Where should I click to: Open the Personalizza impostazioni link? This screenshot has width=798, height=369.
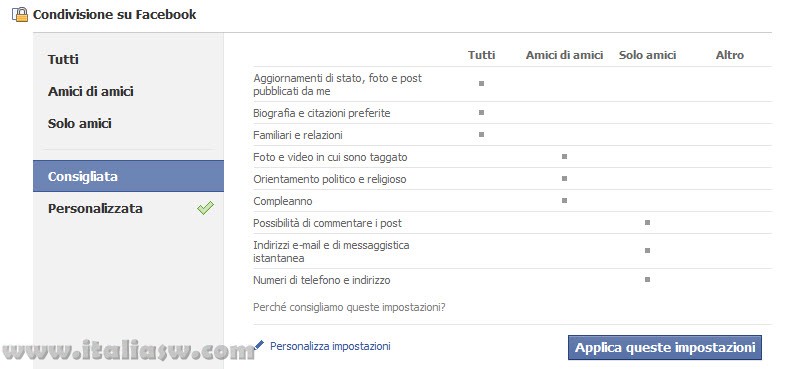pos(330,346)
